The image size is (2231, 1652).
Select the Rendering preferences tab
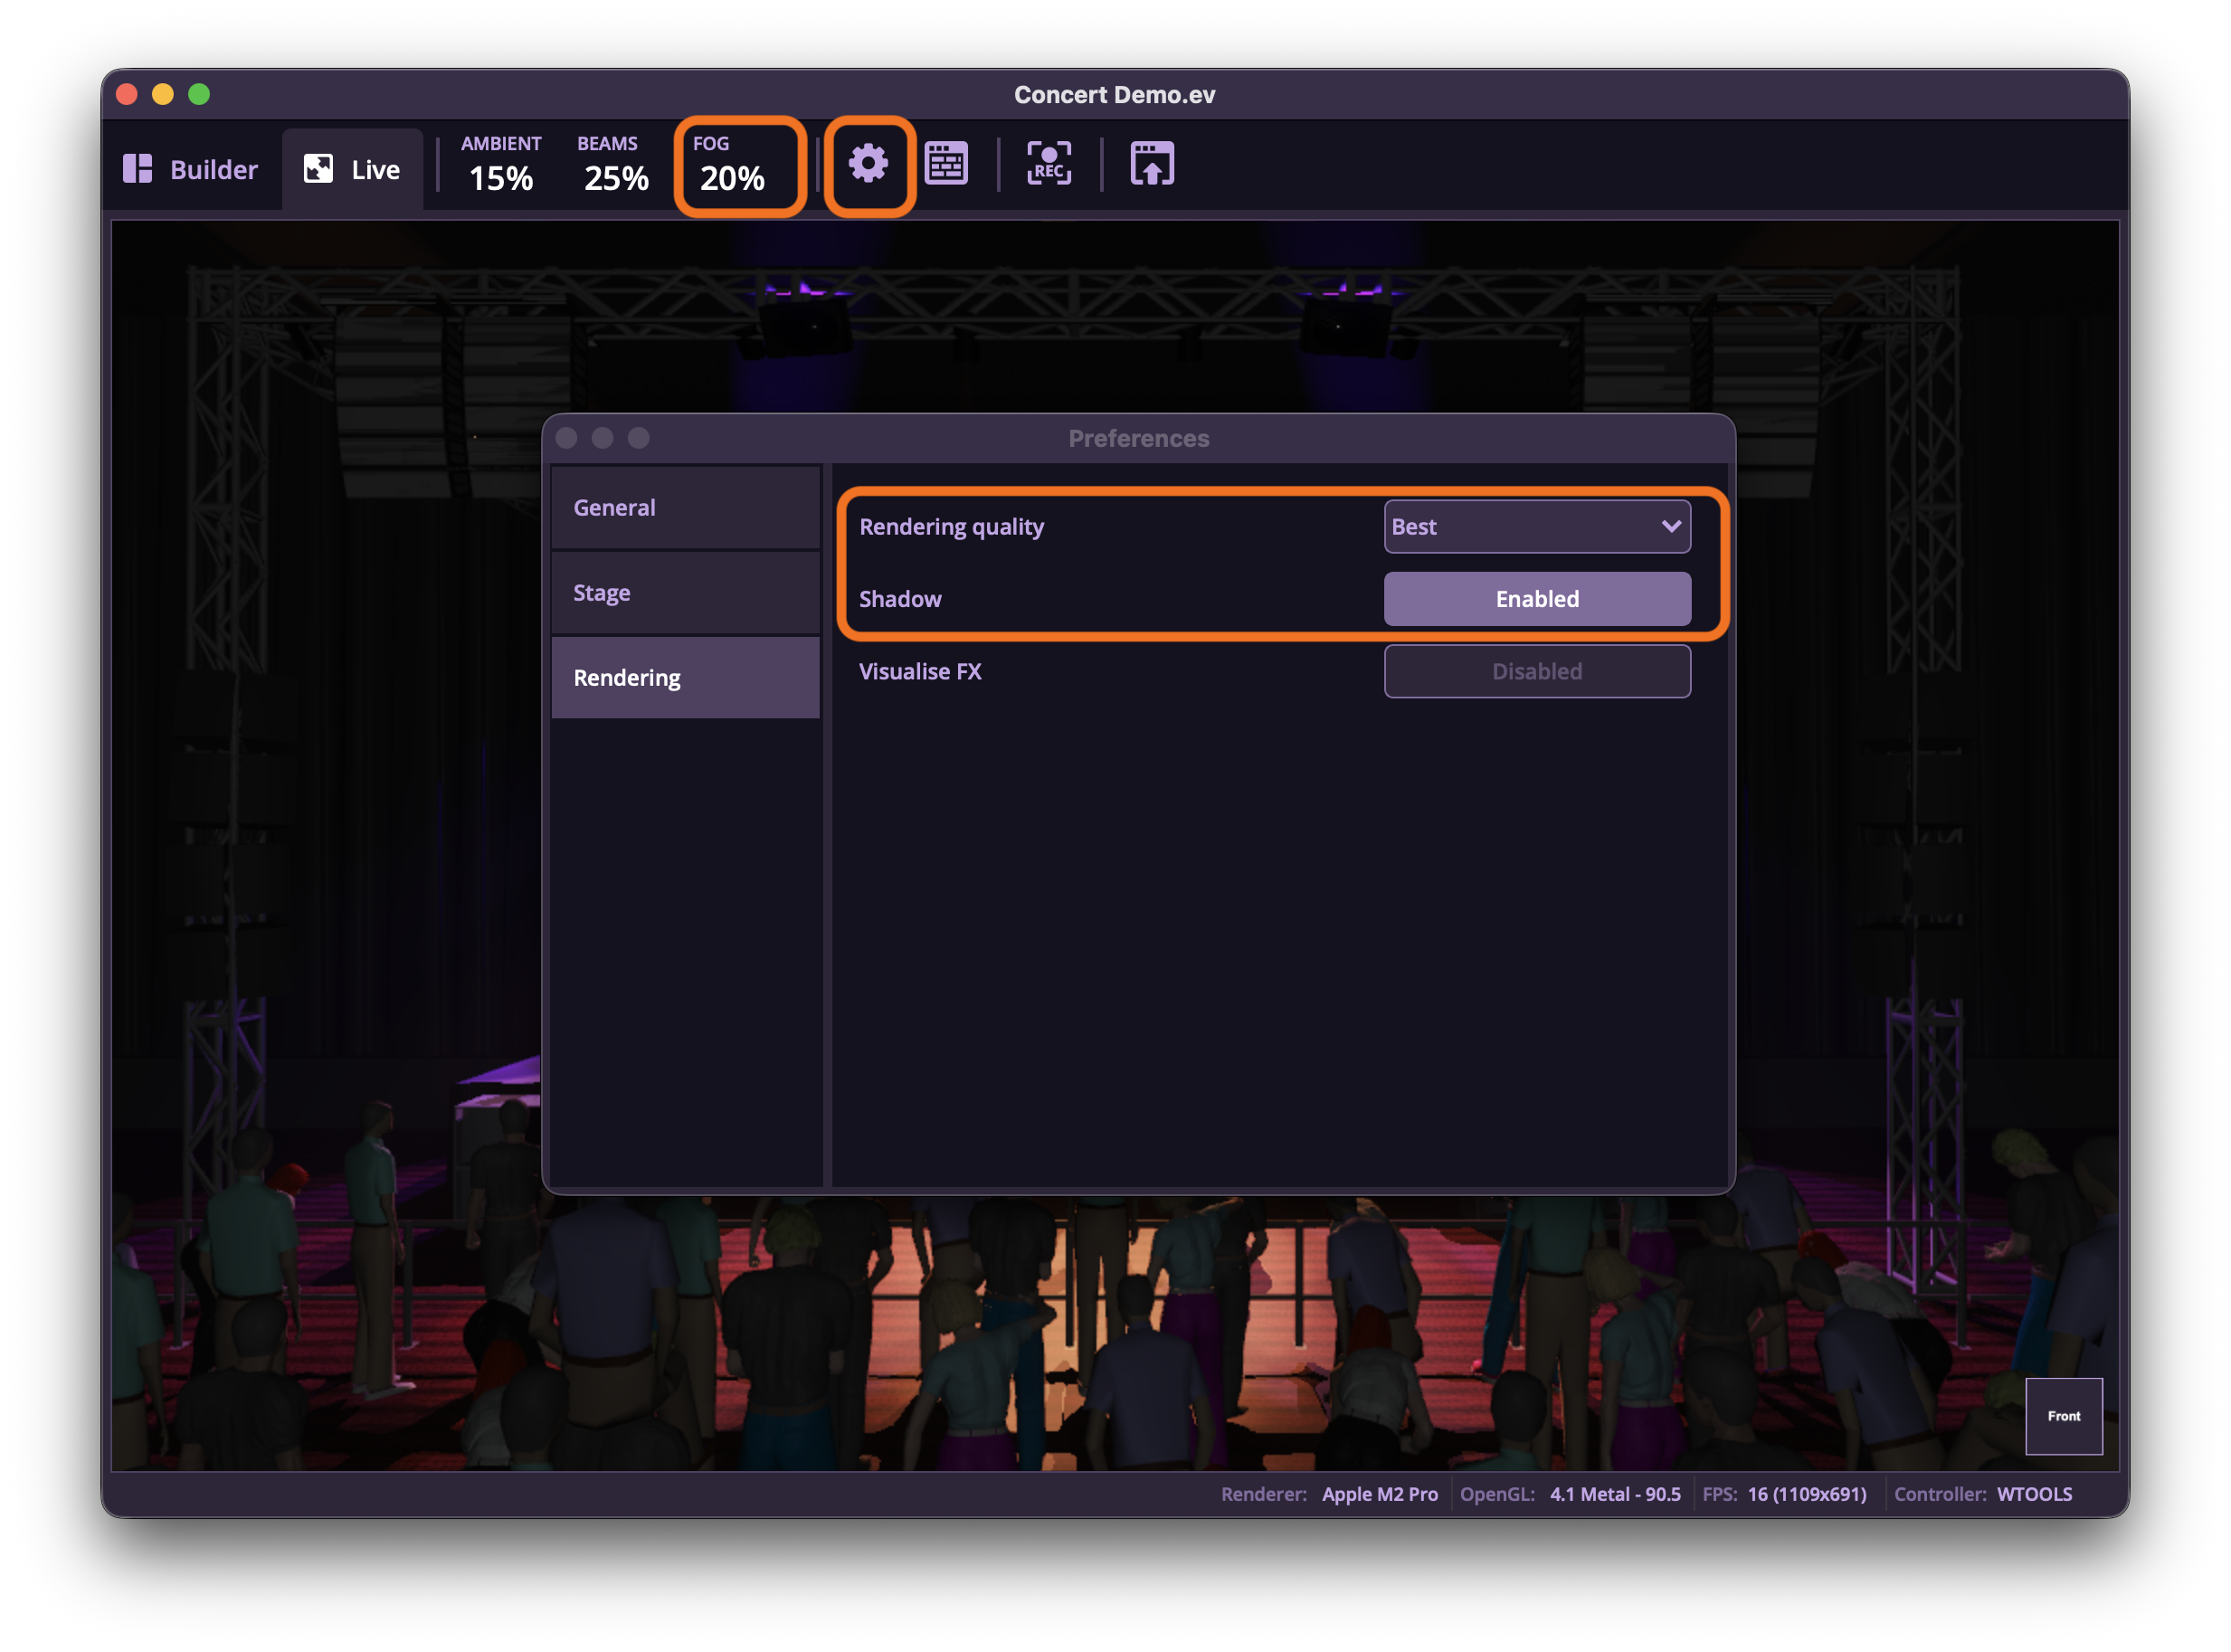coord(686,678)
